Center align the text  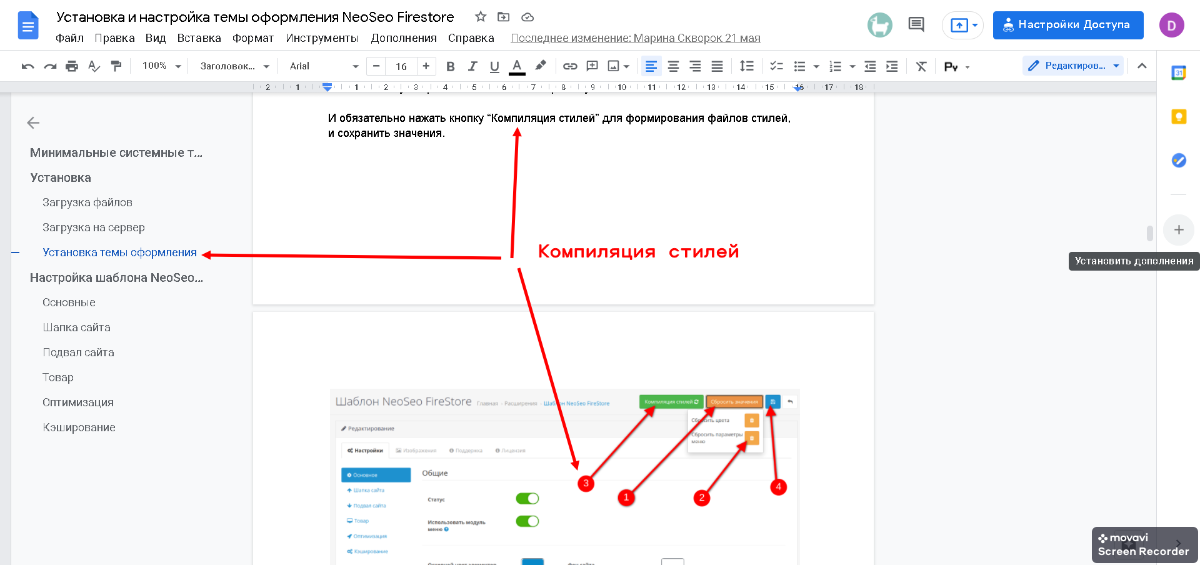coord(673,66)
